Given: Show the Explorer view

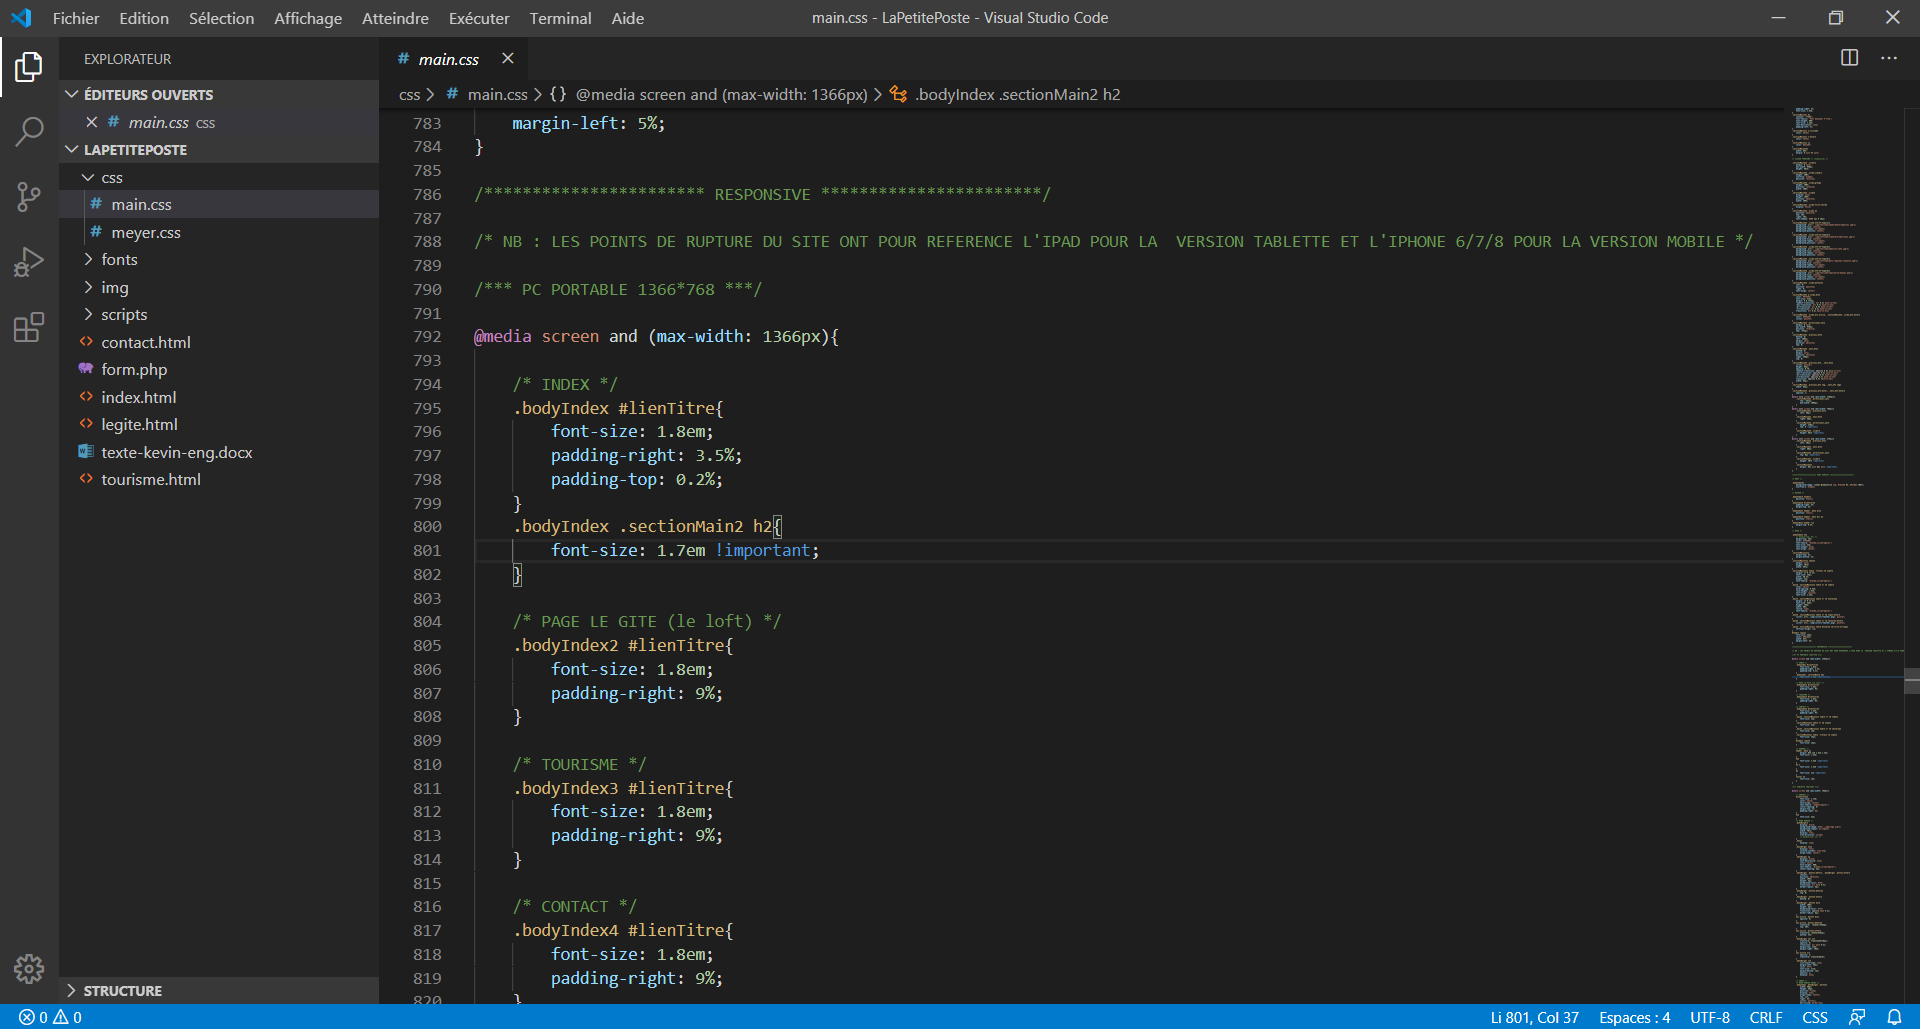Looking at the screenshot, I should click(x=29, y=66).
